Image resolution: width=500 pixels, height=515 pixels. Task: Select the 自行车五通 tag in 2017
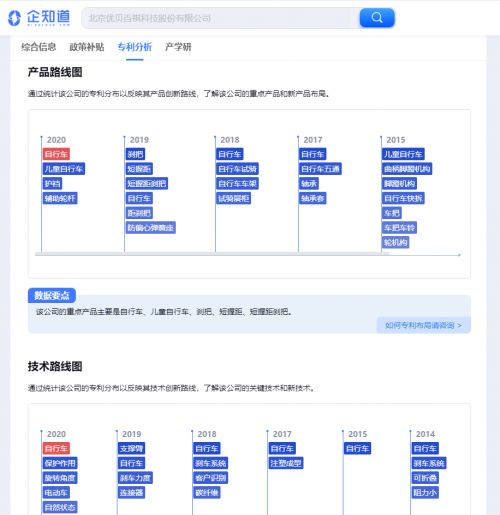pyautogui.click(x=320, y=169)
